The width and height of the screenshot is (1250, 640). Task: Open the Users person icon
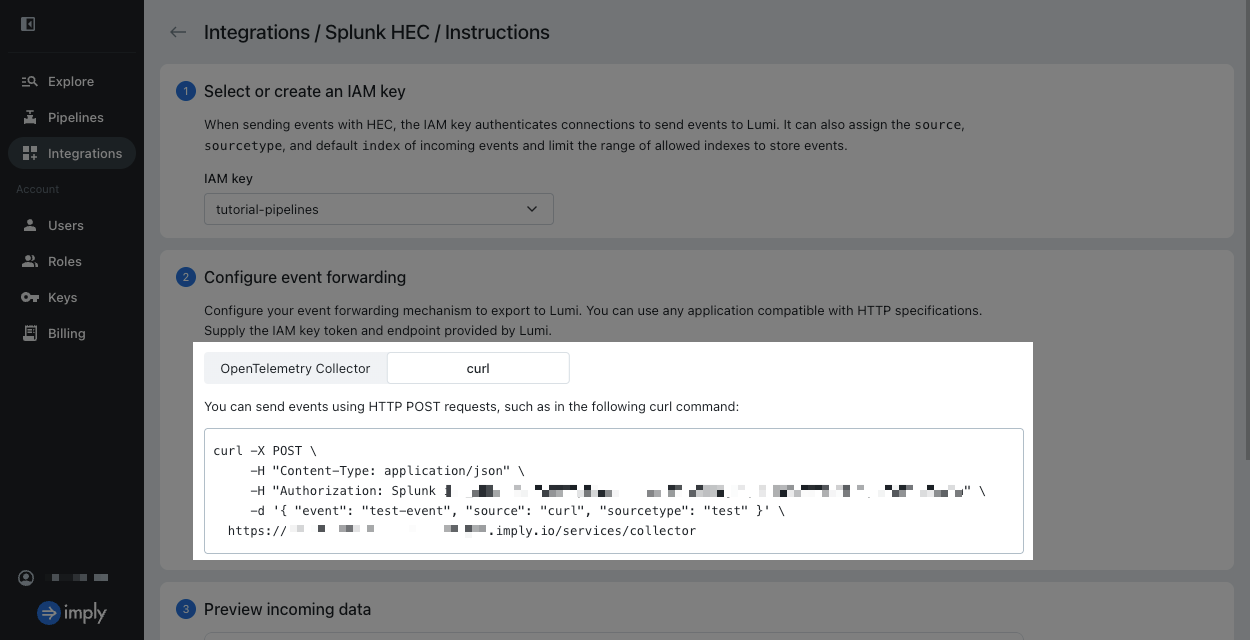29,225
